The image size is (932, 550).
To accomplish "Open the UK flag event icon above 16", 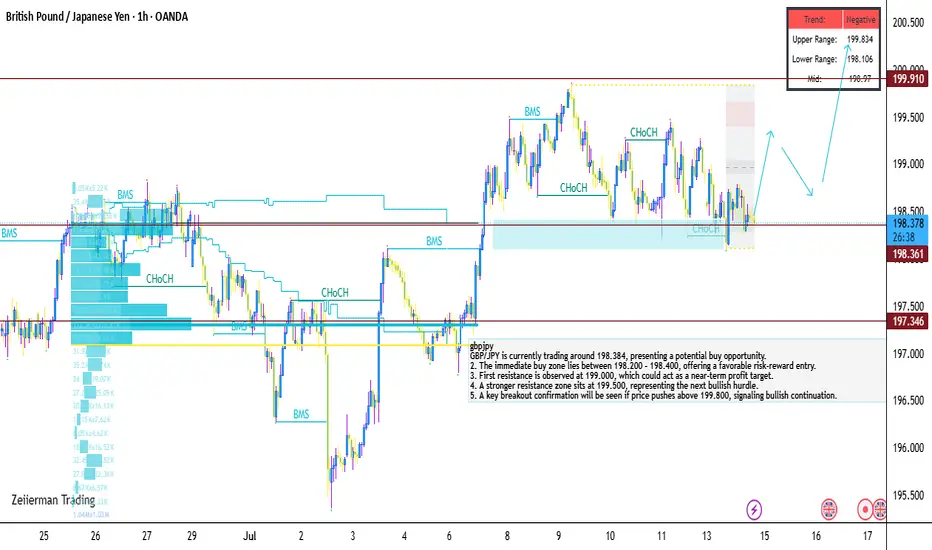I will [829, 510].
